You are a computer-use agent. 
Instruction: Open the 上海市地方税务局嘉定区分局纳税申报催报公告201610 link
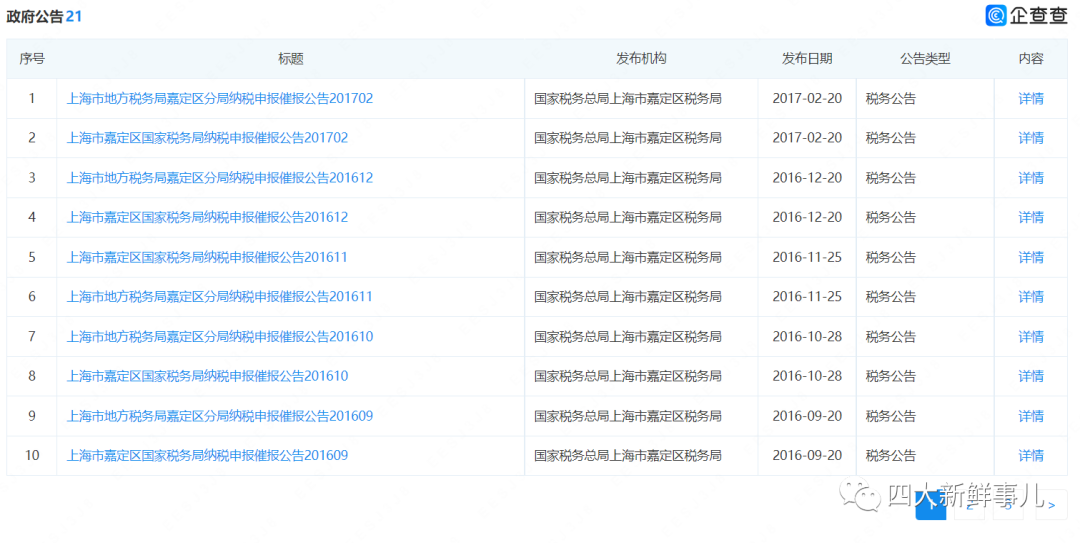coord(220,336)
